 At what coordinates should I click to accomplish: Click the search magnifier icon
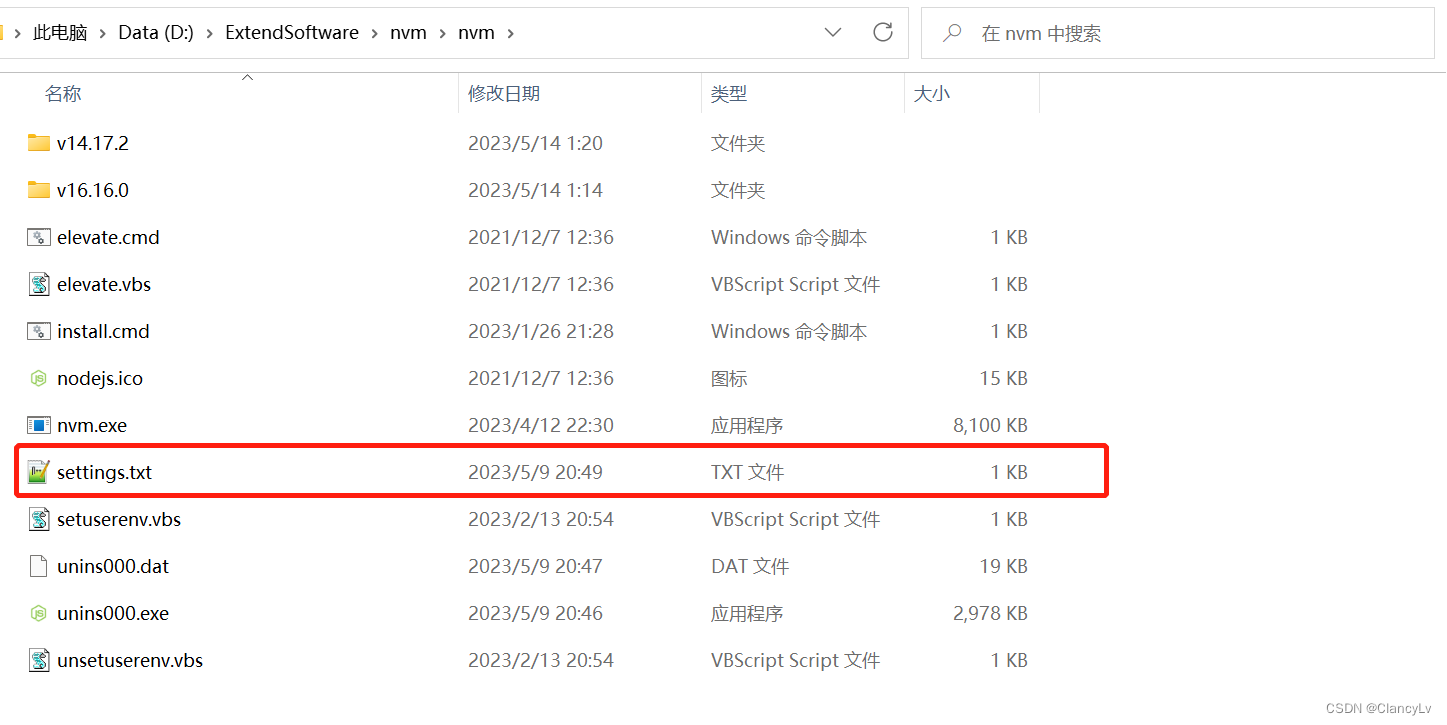[952, 33]
